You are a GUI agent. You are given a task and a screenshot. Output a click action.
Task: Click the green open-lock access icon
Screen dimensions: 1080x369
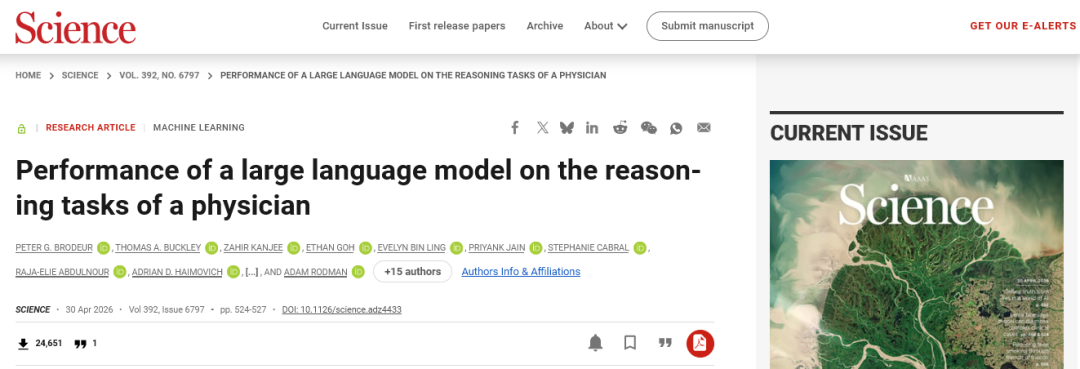click(21, 128)
